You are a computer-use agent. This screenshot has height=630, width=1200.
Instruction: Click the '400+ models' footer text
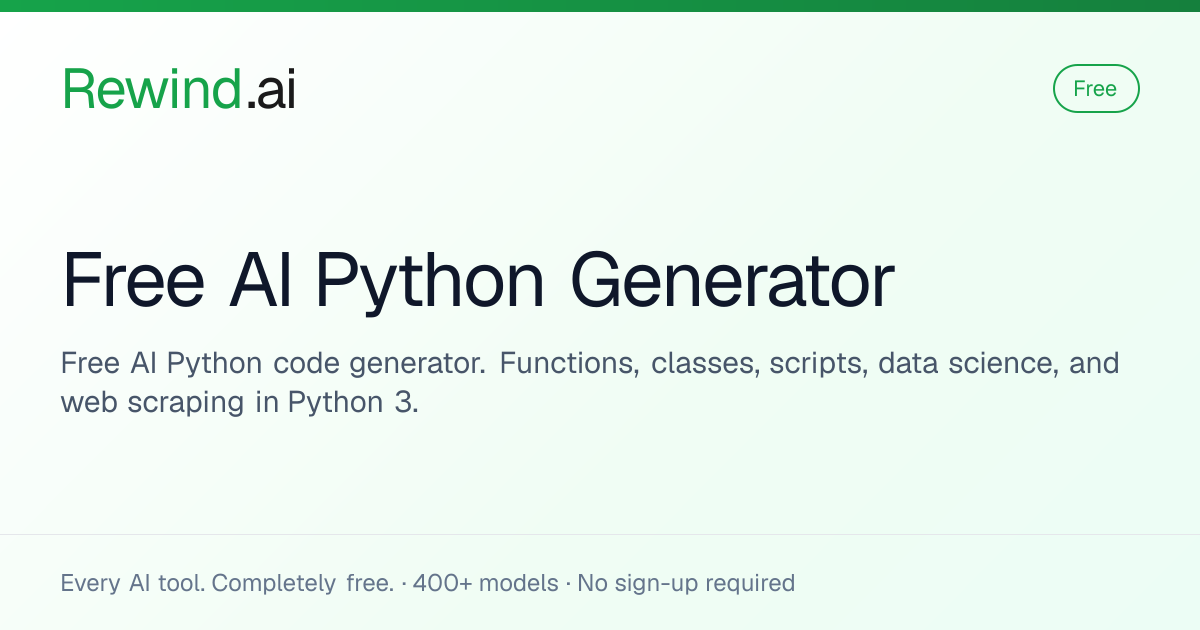click(x=486, y=583)
